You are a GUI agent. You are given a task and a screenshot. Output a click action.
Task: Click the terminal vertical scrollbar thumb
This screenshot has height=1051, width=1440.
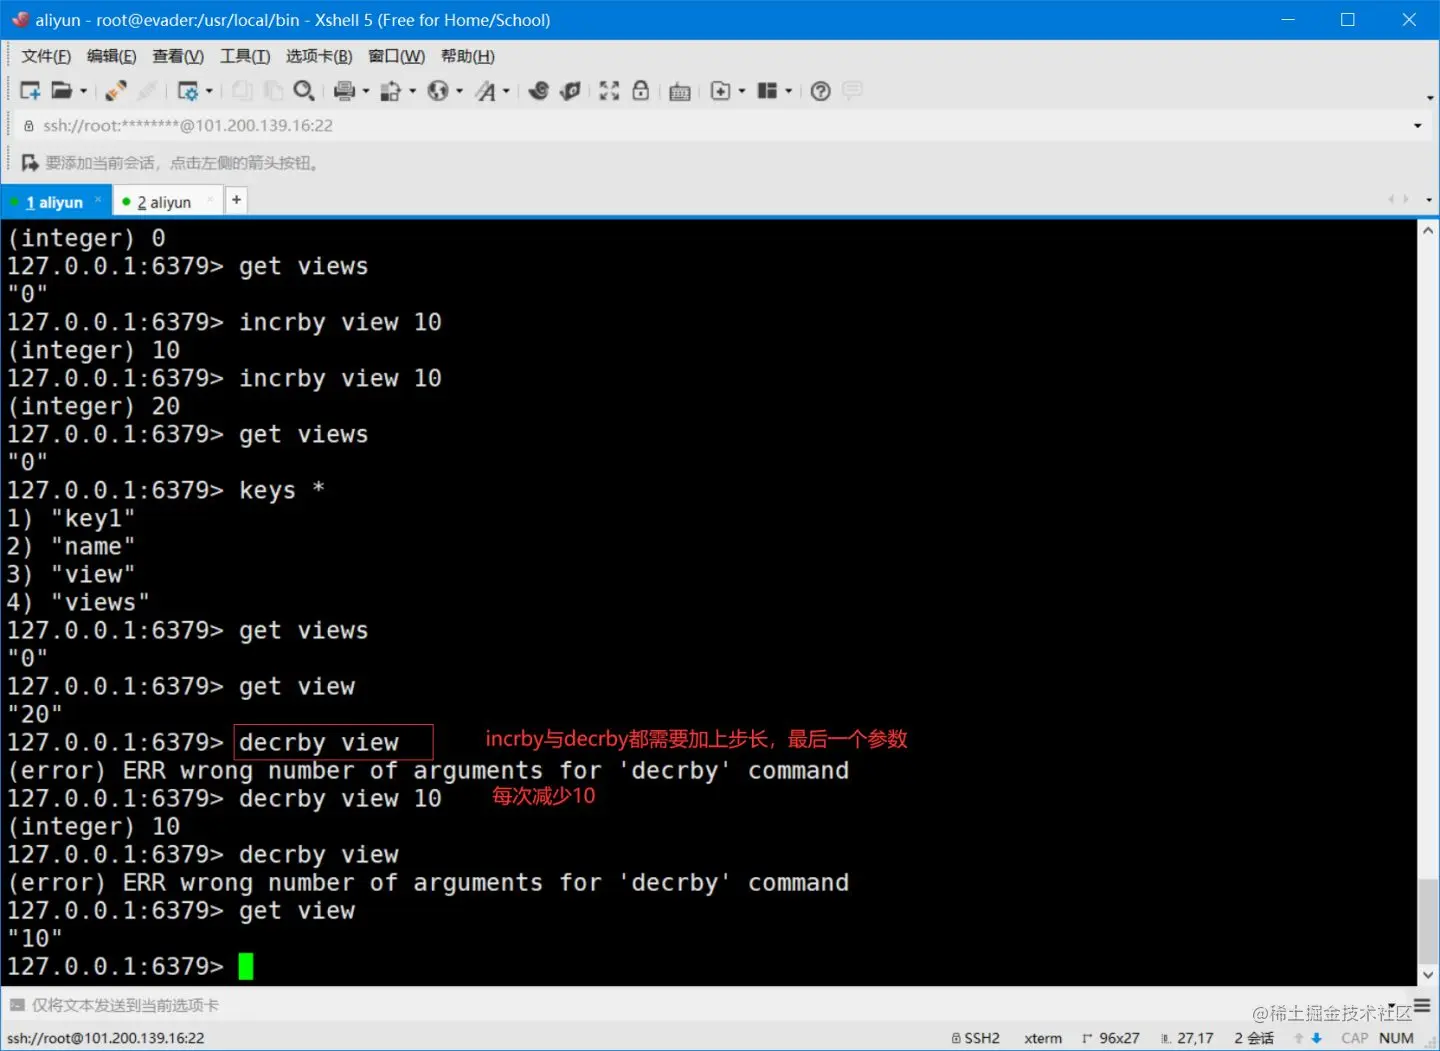point(1428,921)
